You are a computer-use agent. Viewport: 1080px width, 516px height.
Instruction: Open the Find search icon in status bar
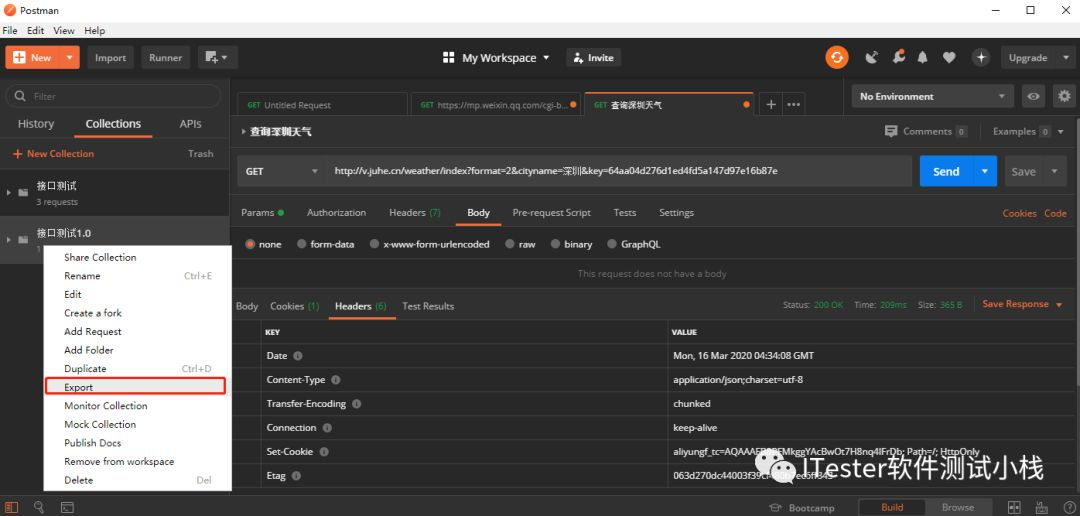39,507
